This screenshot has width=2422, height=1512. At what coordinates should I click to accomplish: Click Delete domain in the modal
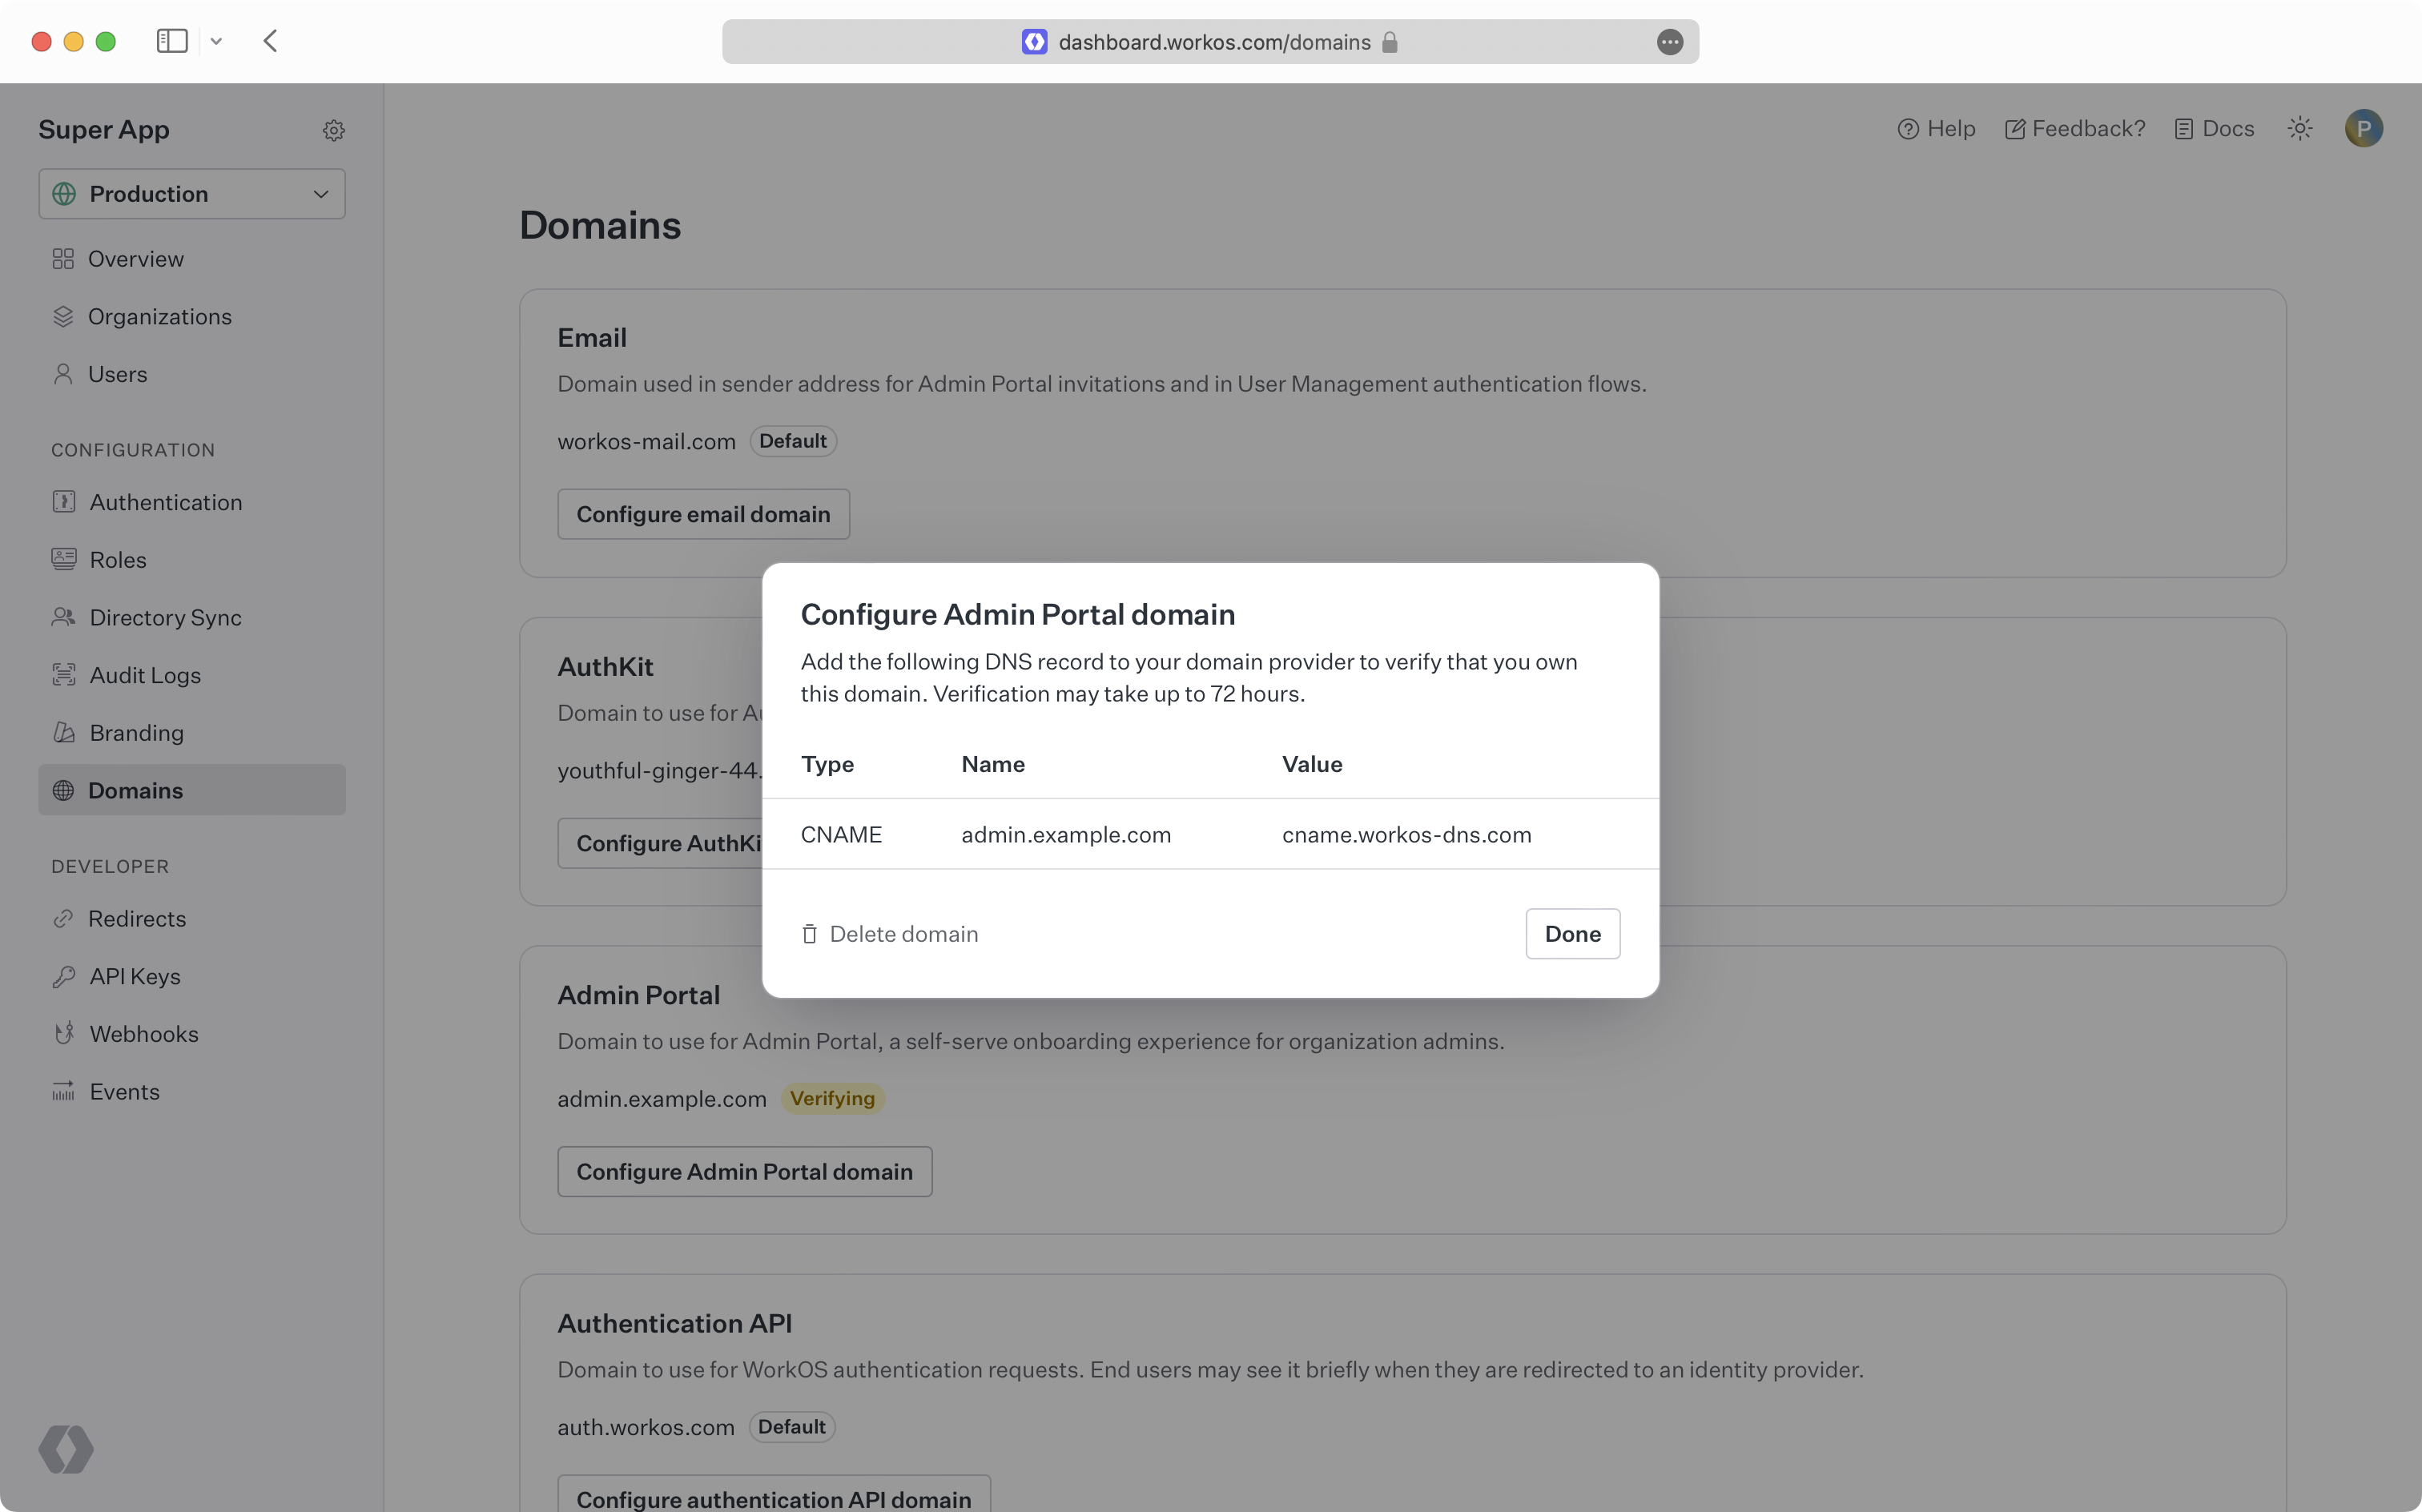[888, 932]
